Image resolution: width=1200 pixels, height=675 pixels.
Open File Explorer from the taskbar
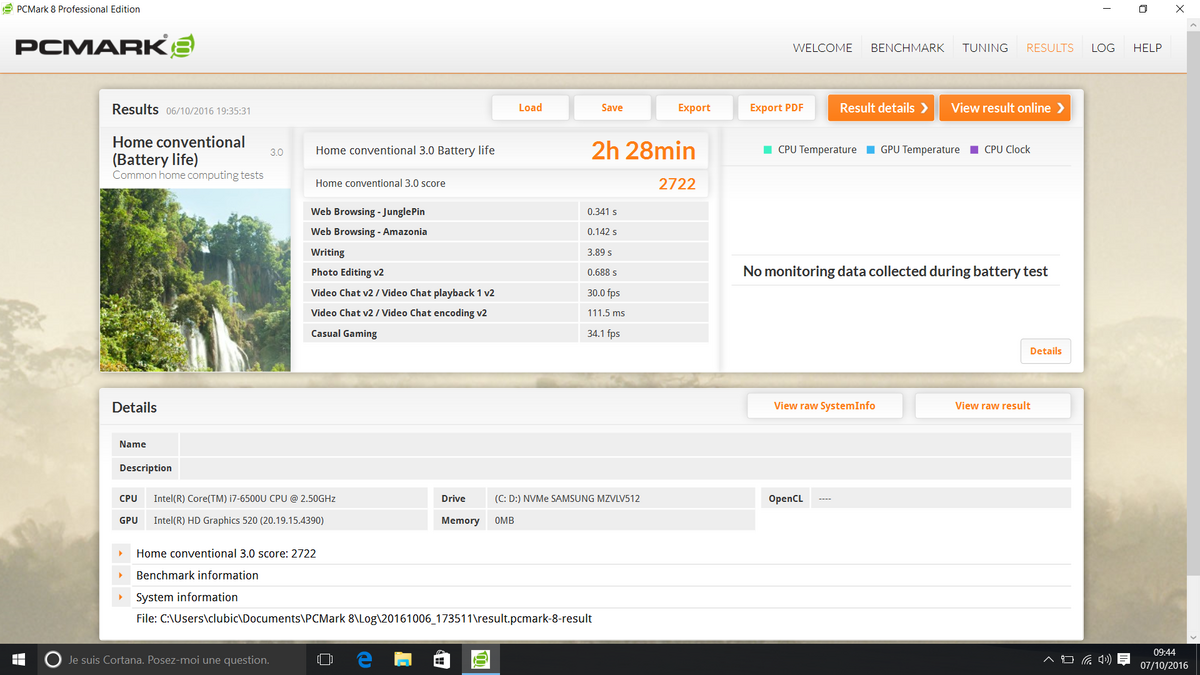[403, 660]
